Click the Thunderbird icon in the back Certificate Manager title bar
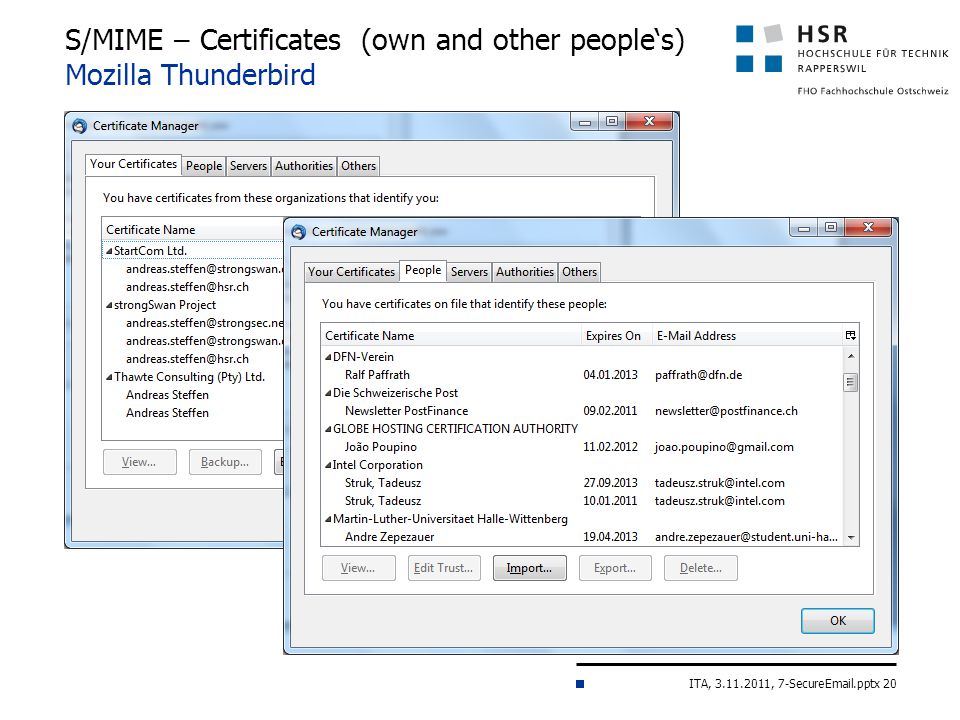This screenshot has height=720, width=960. [80, 126]
